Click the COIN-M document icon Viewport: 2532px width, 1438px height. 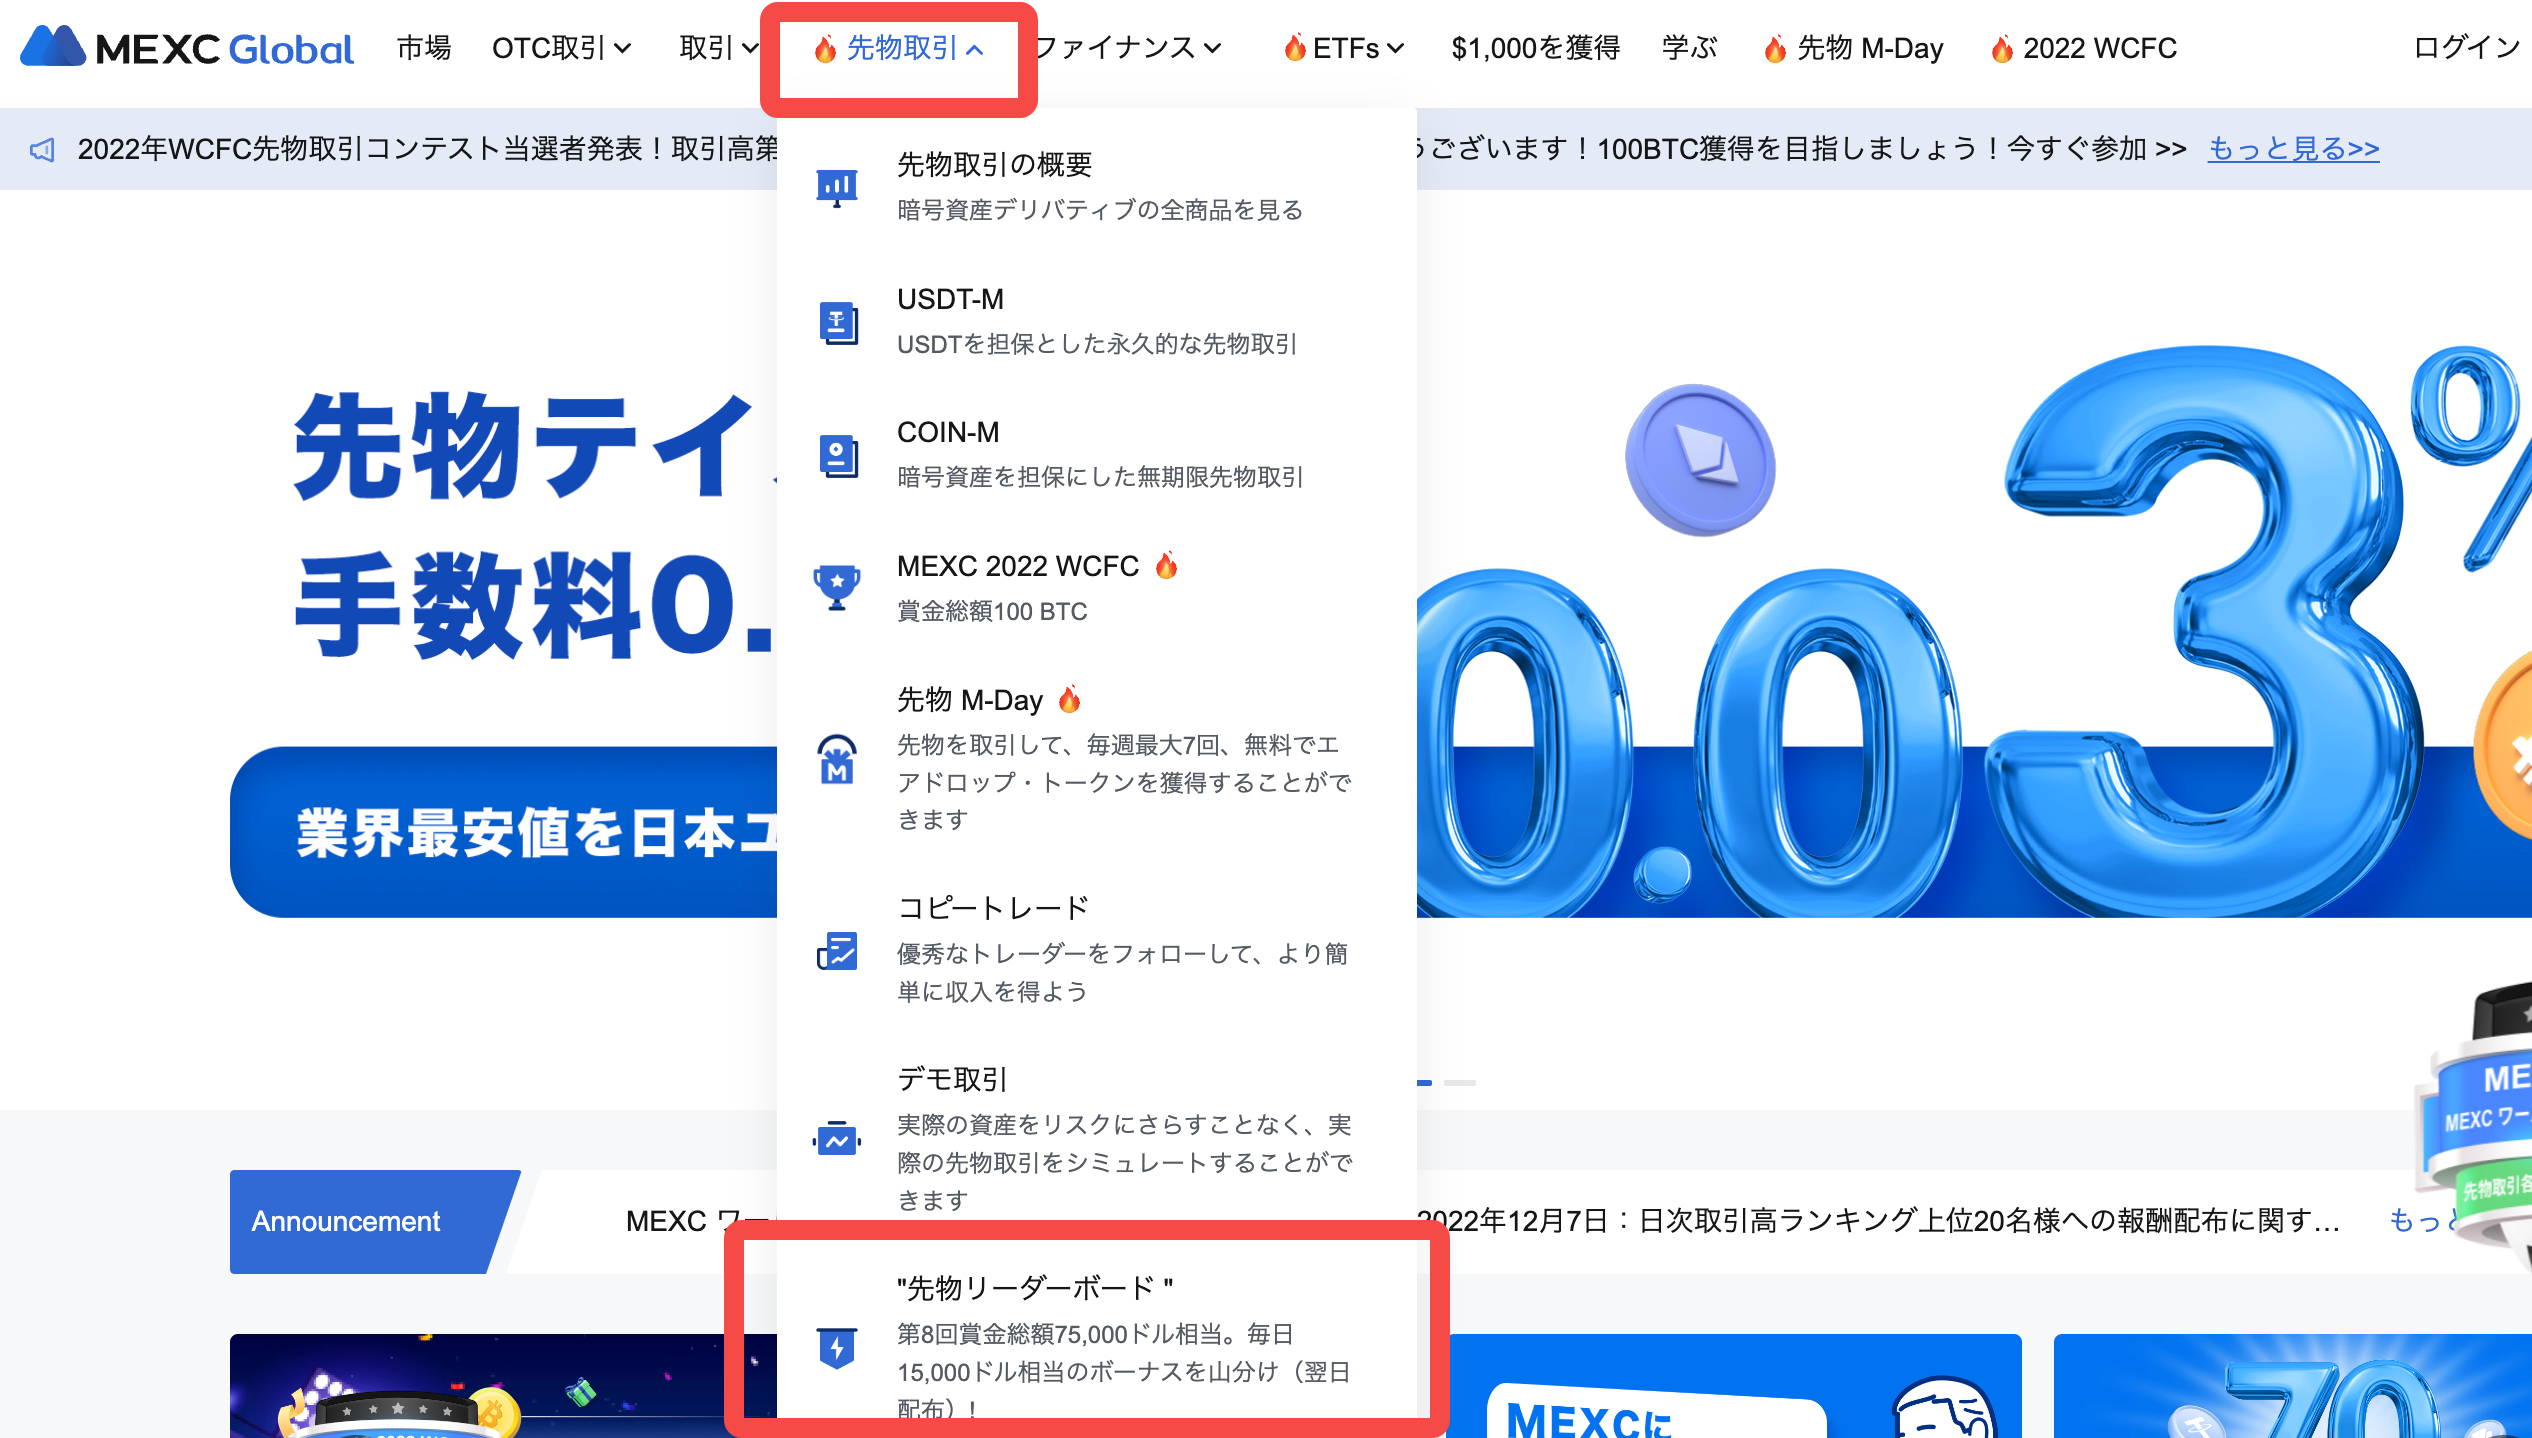(x=838, y=455)
